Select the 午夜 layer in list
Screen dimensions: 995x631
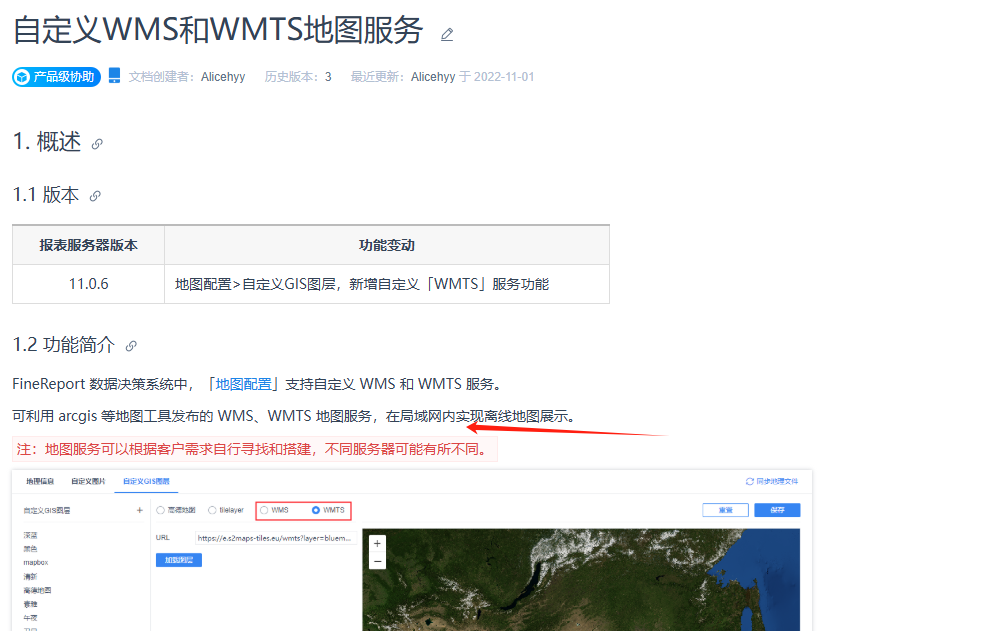(x=30, y=618)
